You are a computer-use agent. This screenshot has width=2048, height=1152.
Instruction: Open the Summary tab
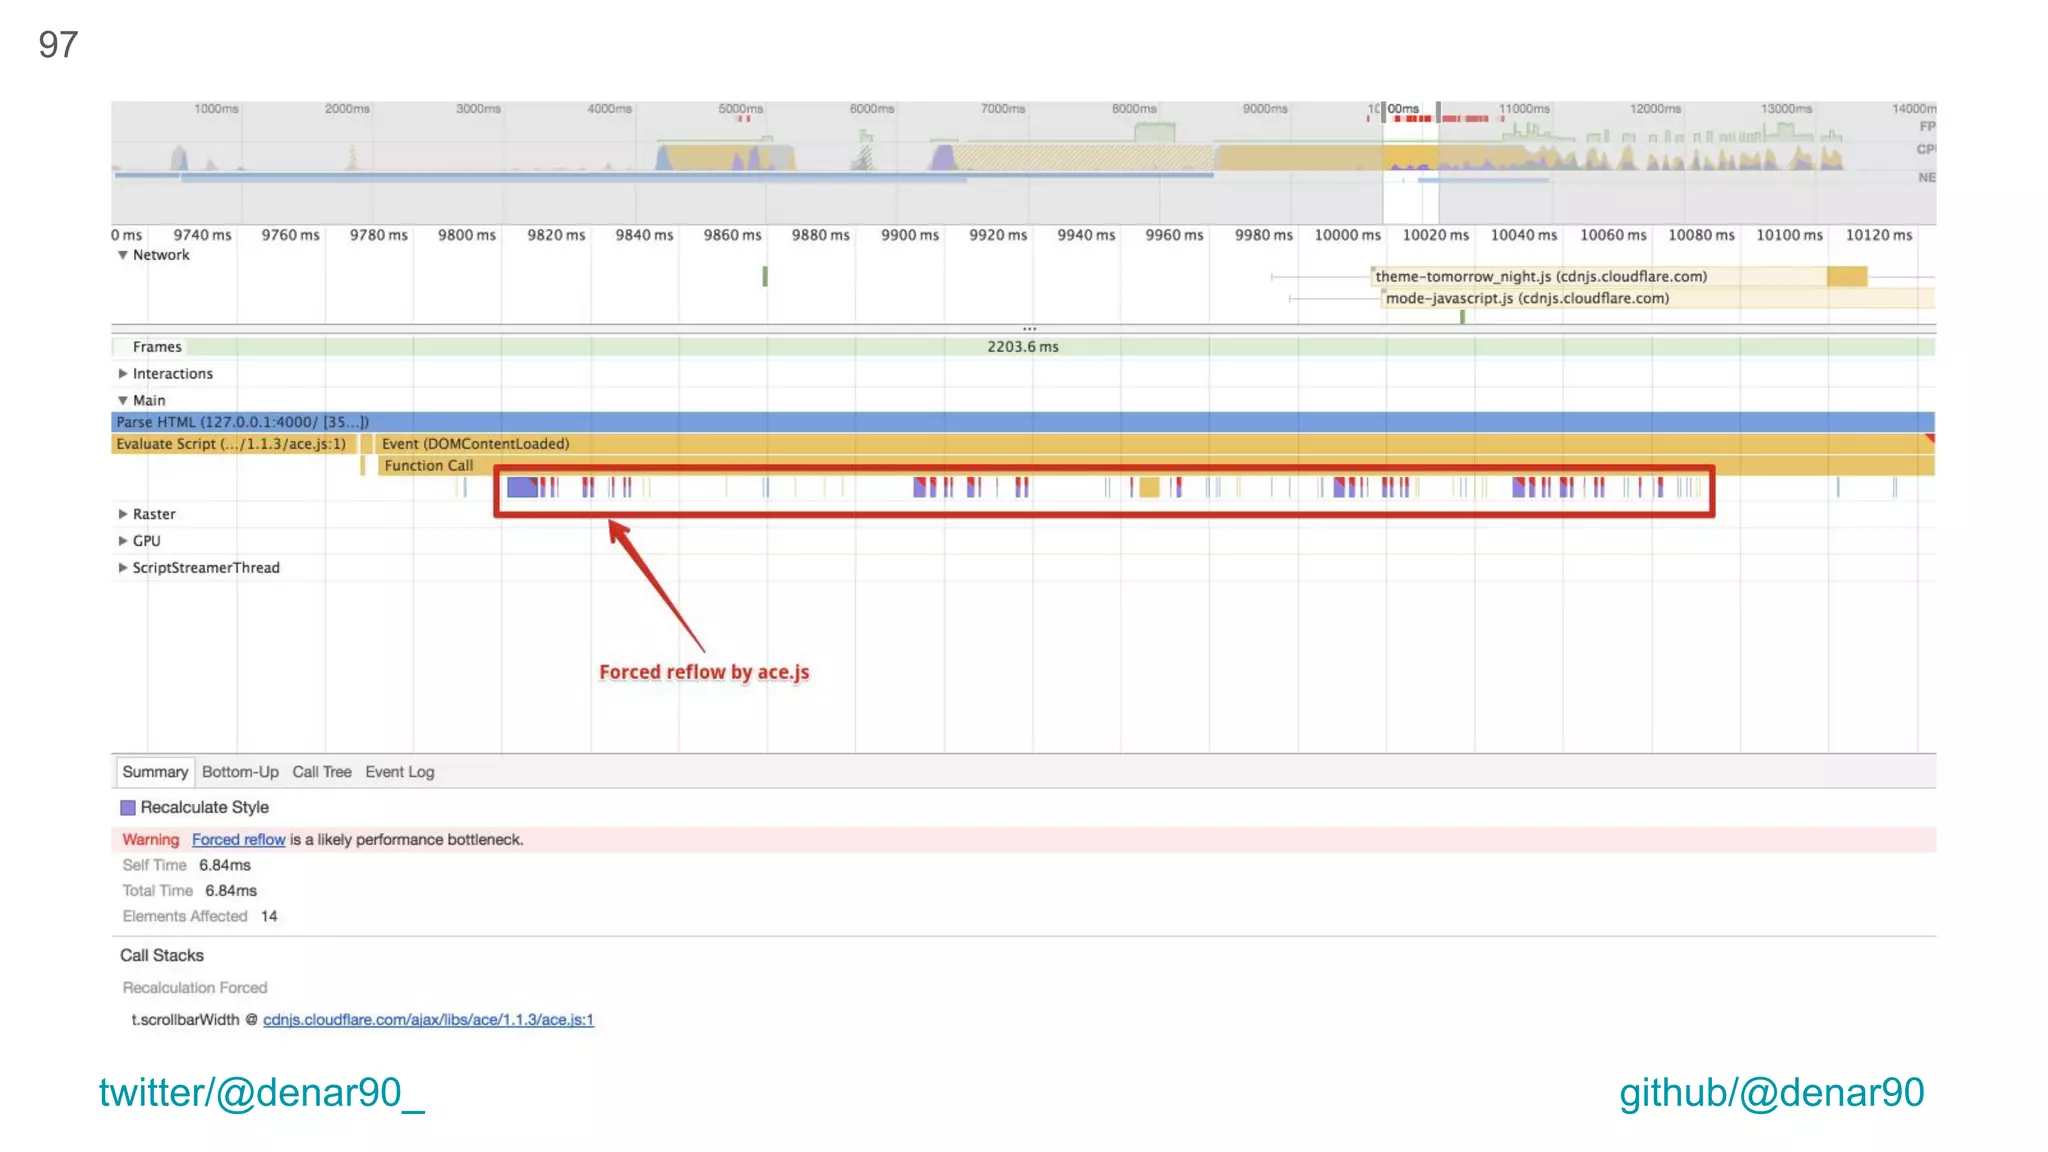pos(155,772)
